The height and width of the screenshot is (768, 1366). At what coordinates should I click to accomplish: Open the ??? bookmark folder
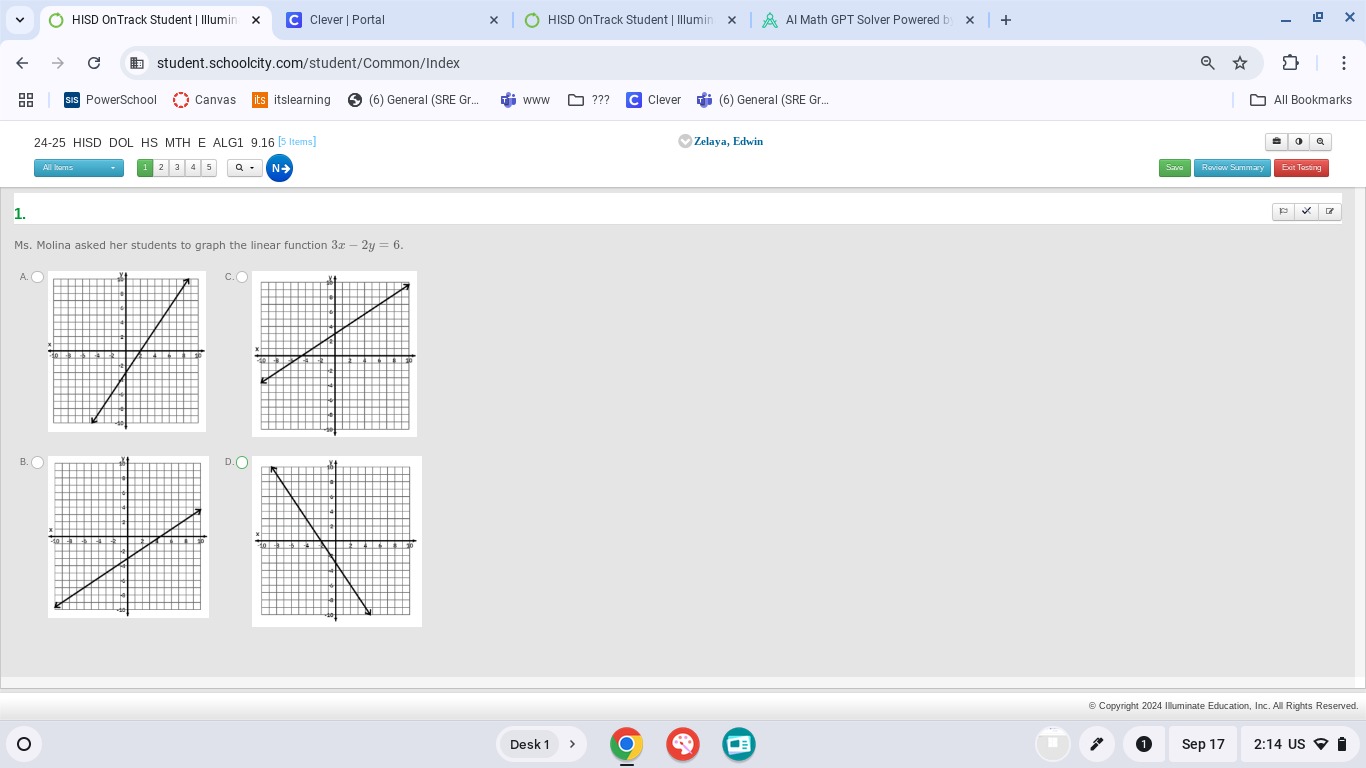click(589, 100)
